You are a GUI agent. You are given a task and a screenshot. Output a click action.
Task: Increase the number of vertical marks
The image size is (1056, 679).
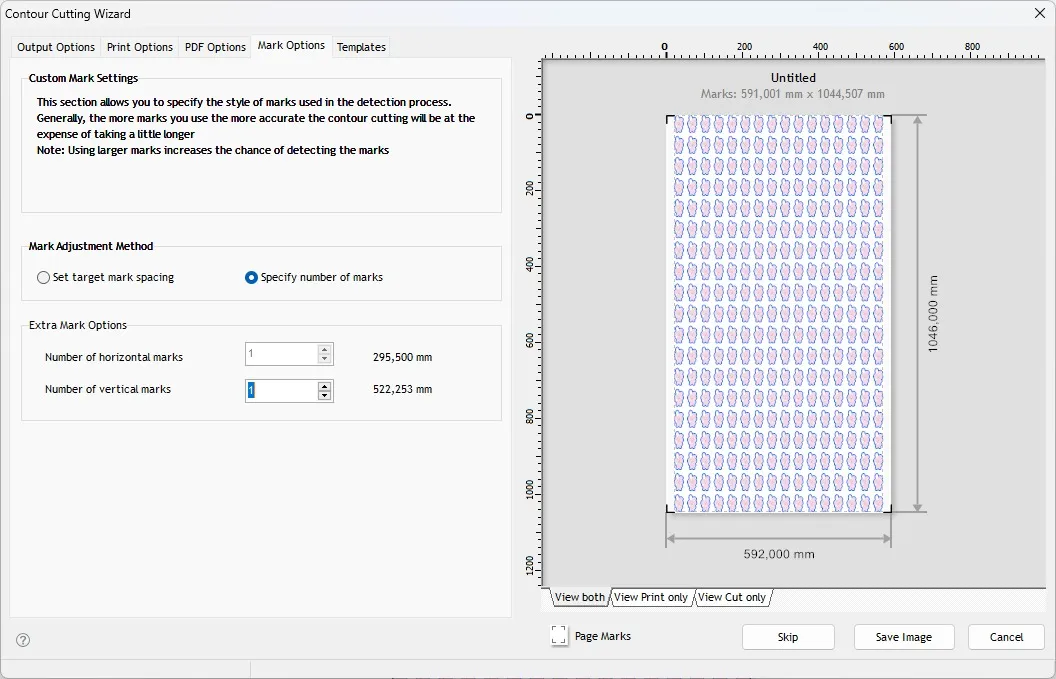pos(325,386)
